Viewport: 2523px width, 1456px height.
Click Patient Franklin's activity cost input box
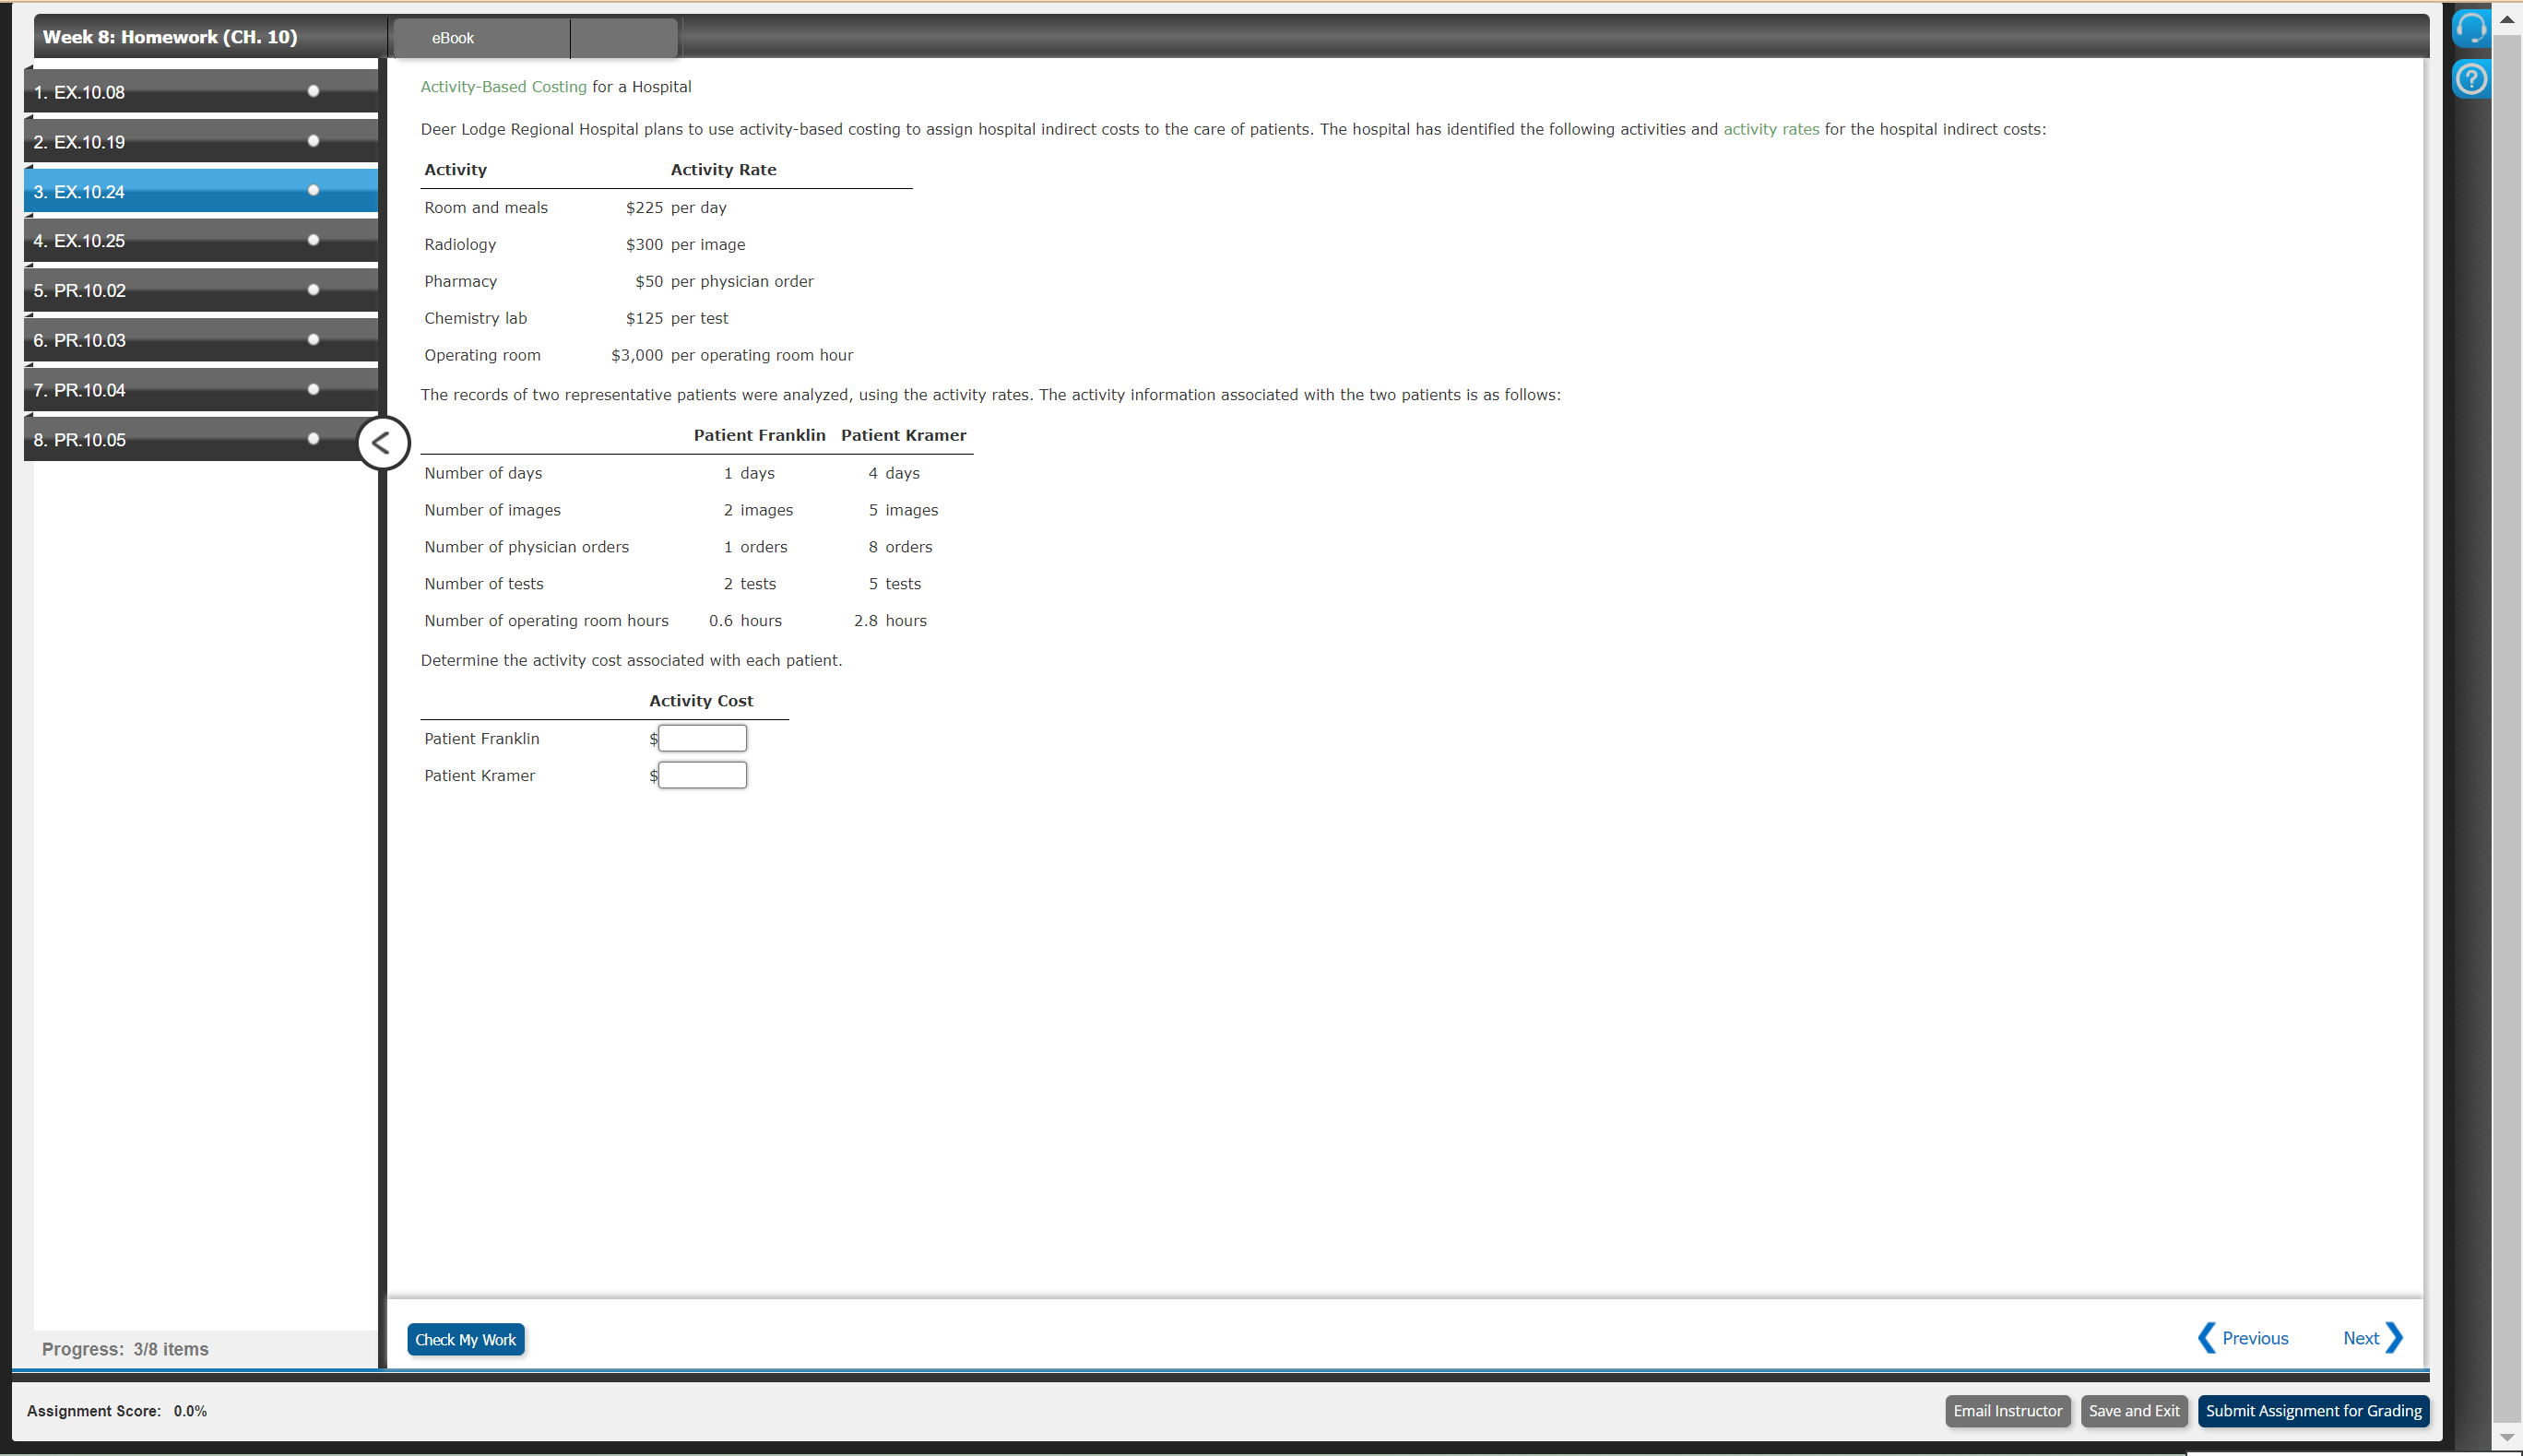click(x=701, y=738)
